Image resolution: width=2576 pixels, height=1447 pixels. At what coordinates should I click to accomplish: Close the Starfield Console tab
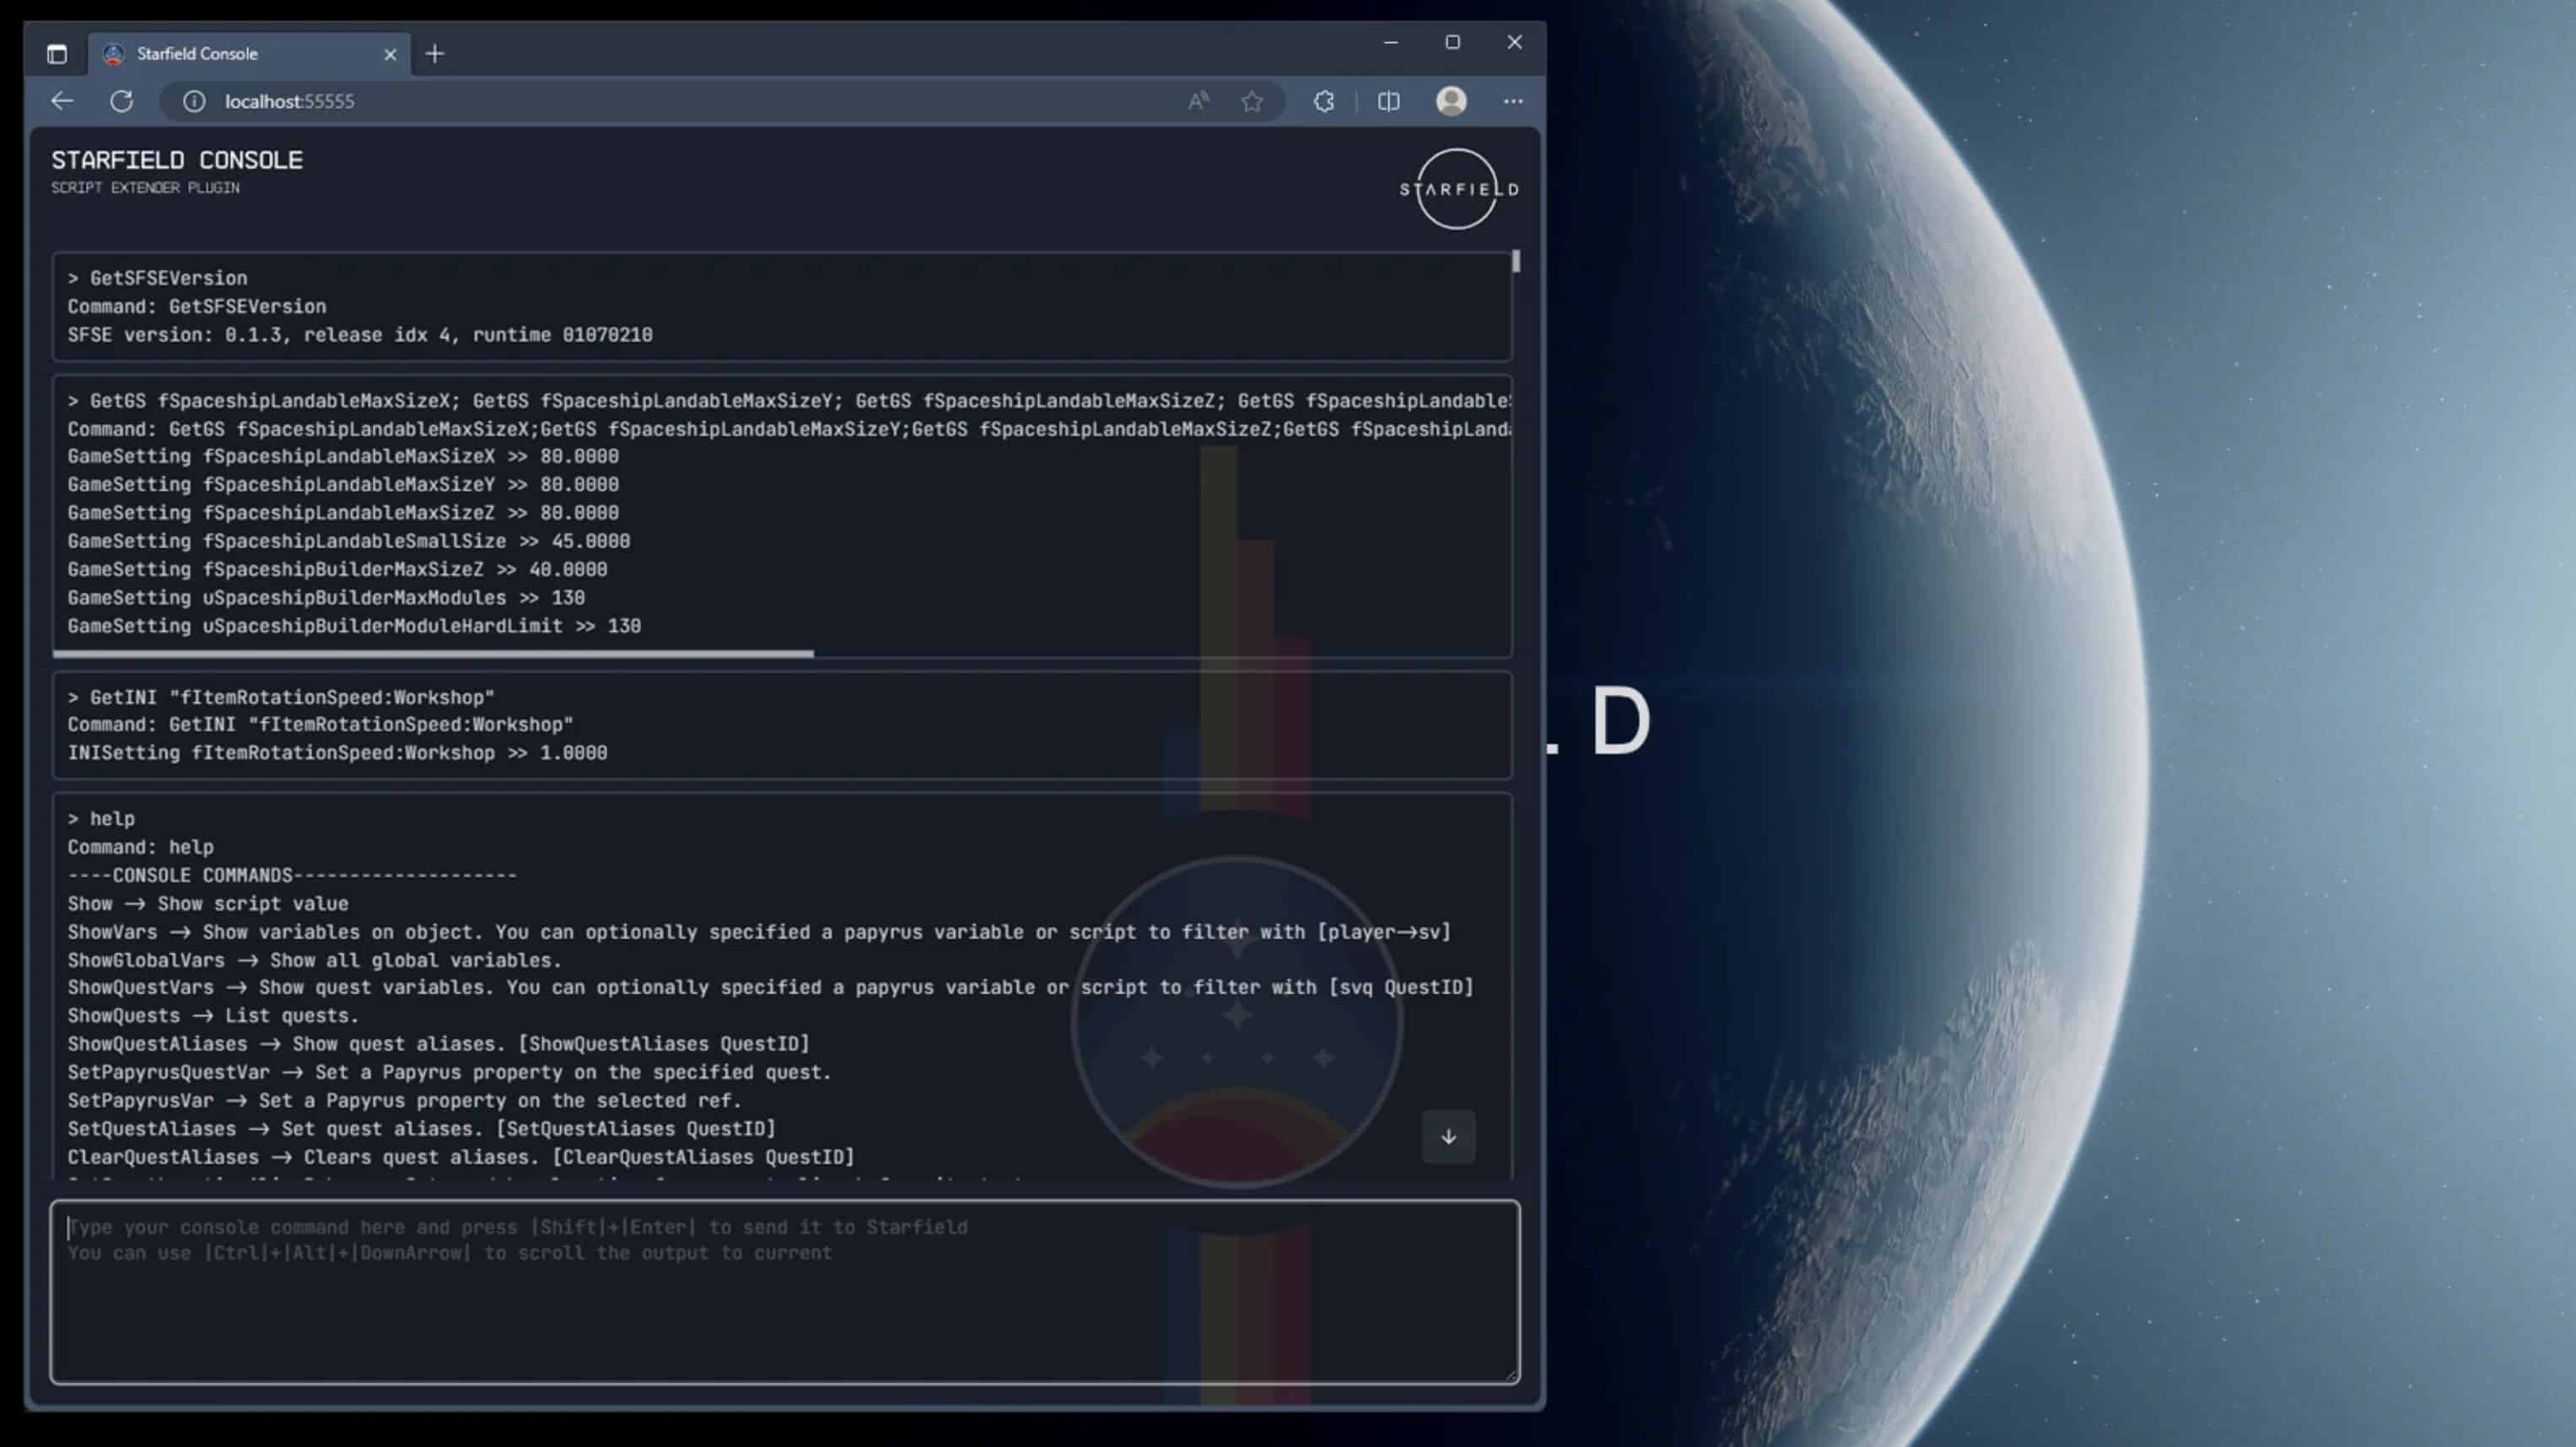pos(390,55)
